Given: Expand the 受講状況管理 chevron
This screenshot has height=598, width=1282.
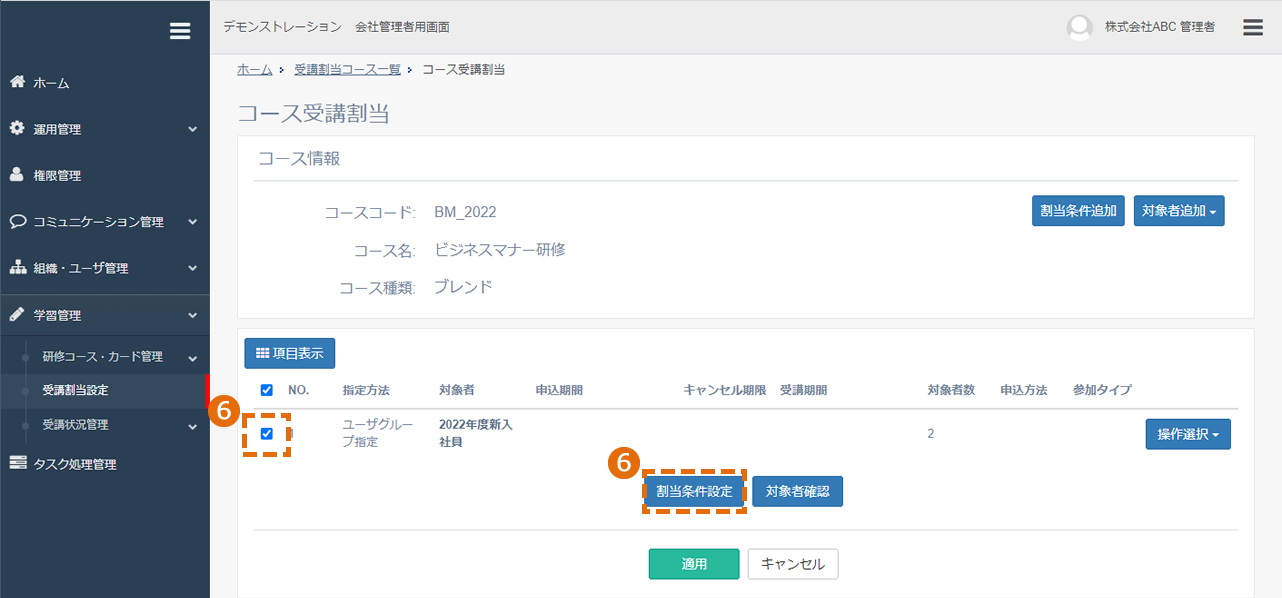Looking at the screenshot, I should [x=192, y=425].
